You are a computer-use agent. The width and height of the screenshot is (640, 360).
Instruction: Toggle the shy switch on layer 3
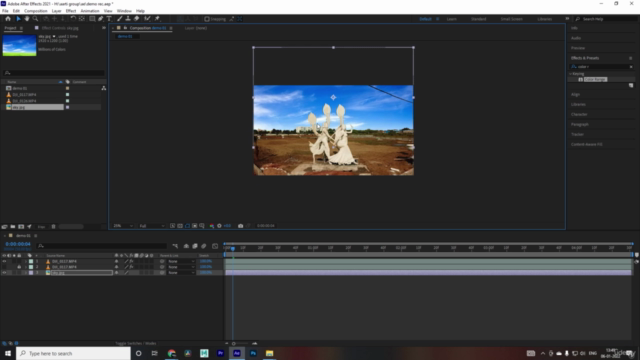116,272
